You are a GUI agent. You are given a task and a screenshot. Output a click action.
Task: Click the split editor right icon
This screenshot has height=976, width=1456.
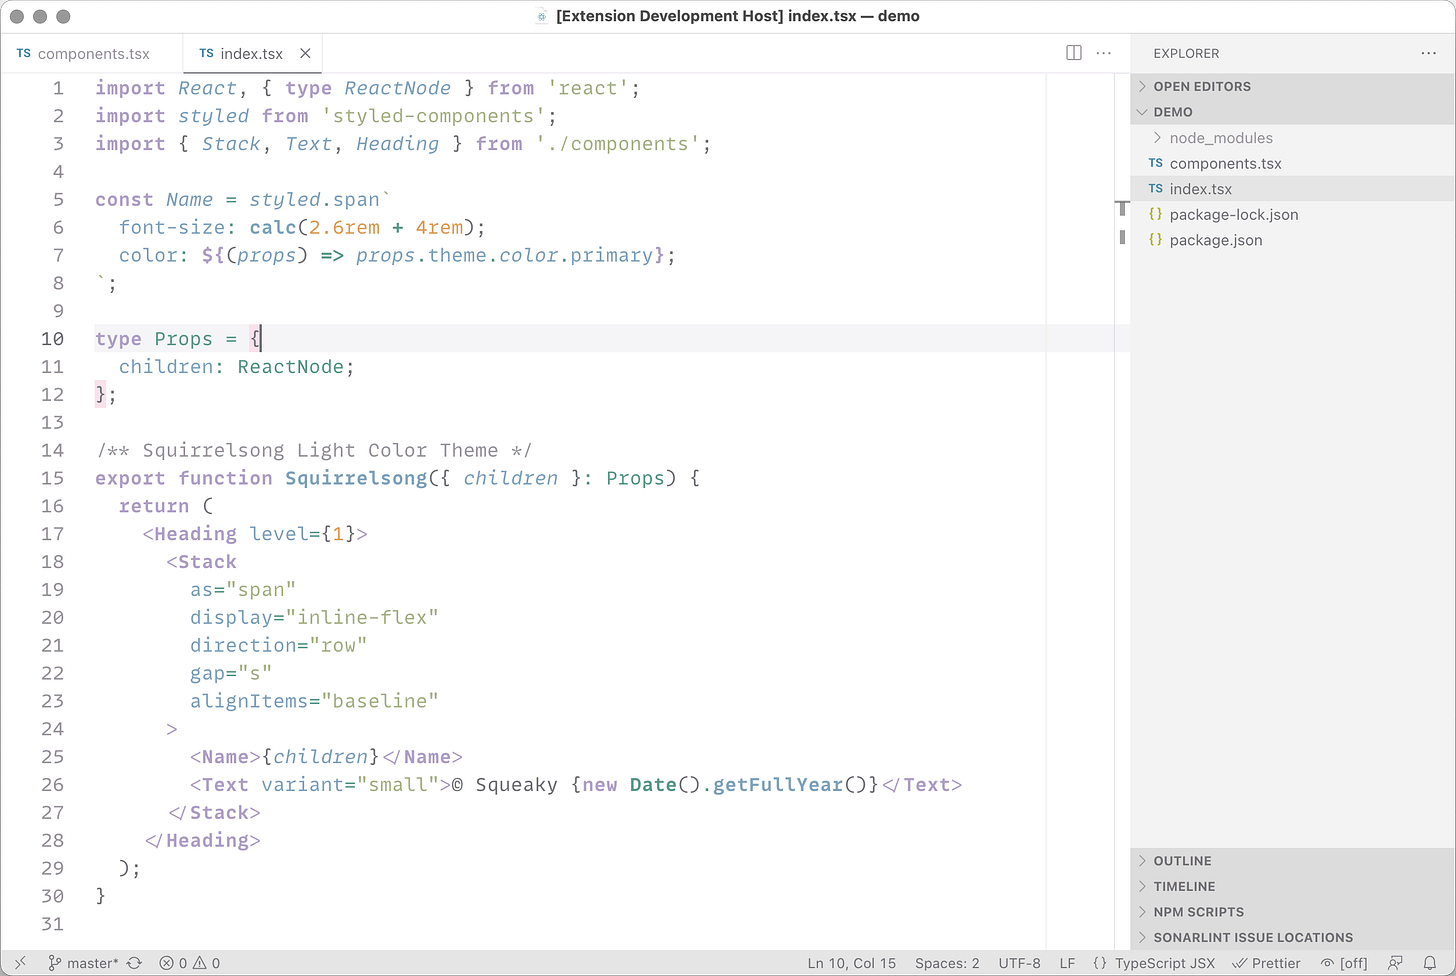click(x=1074, y=53)
